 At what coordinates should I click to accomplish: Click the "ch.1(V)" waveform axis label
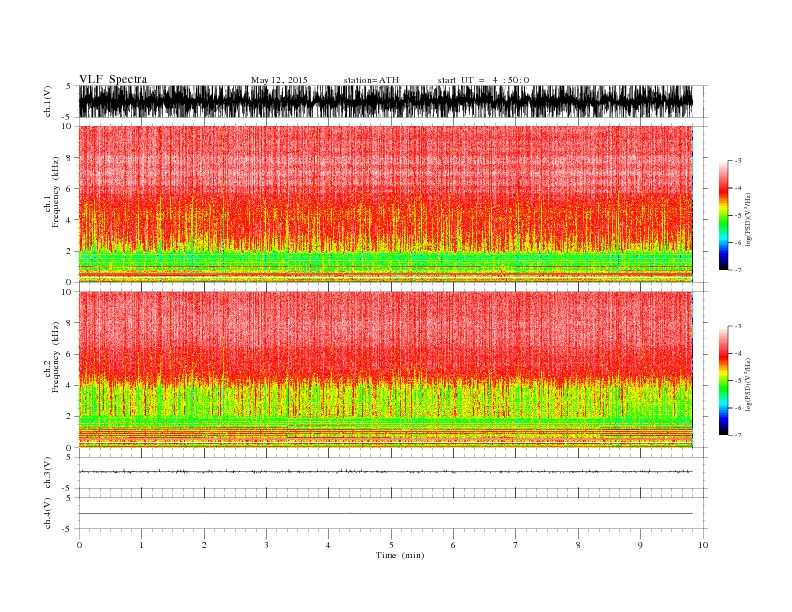click(48, 101)
